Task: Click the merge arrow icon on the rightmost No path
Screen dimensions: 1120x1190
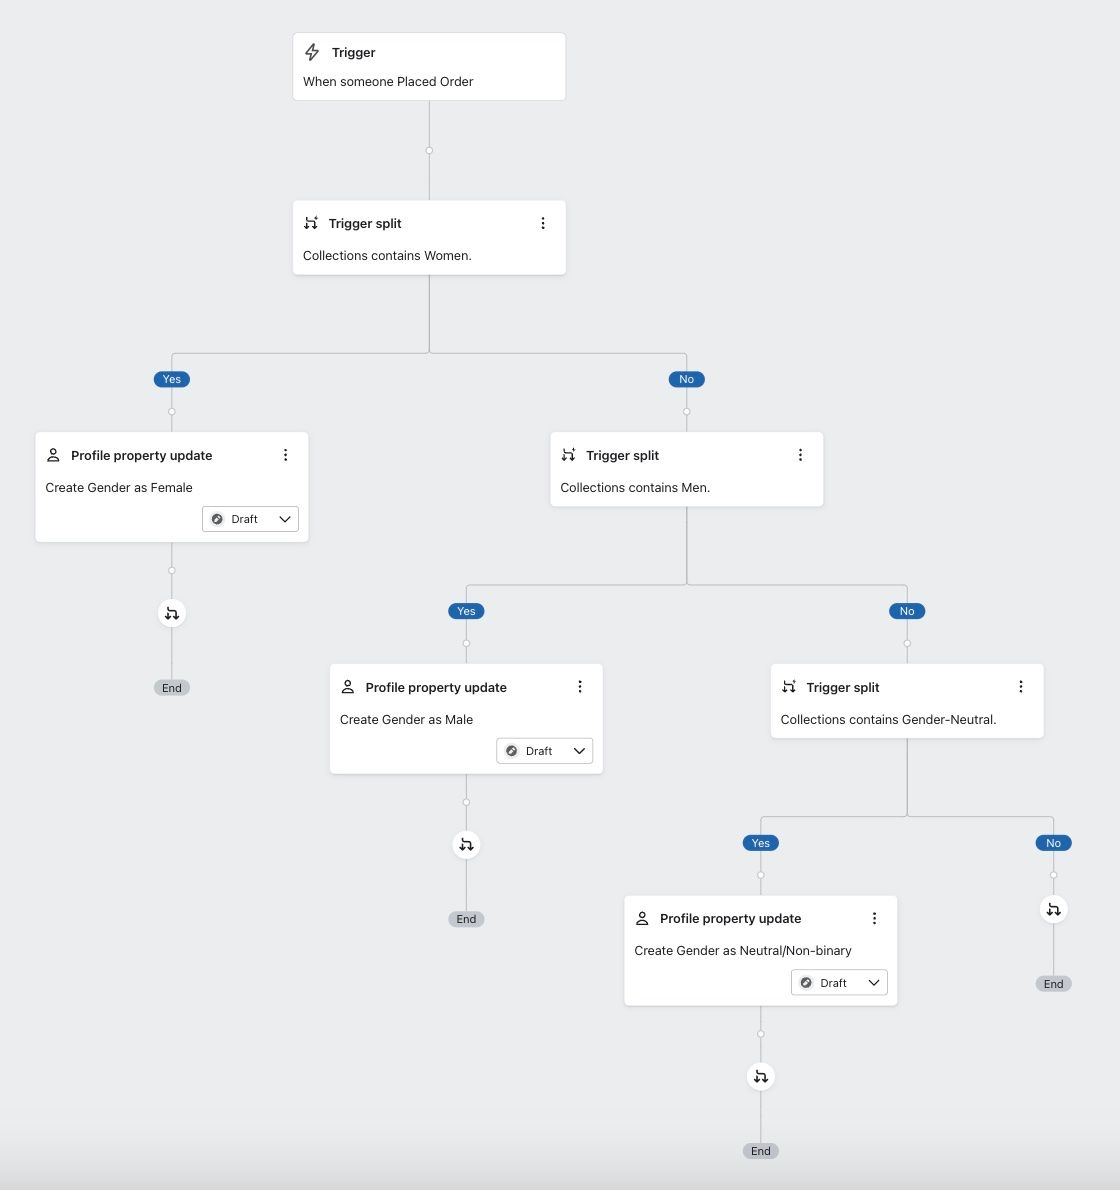Action: click(x=1053, y=909)
